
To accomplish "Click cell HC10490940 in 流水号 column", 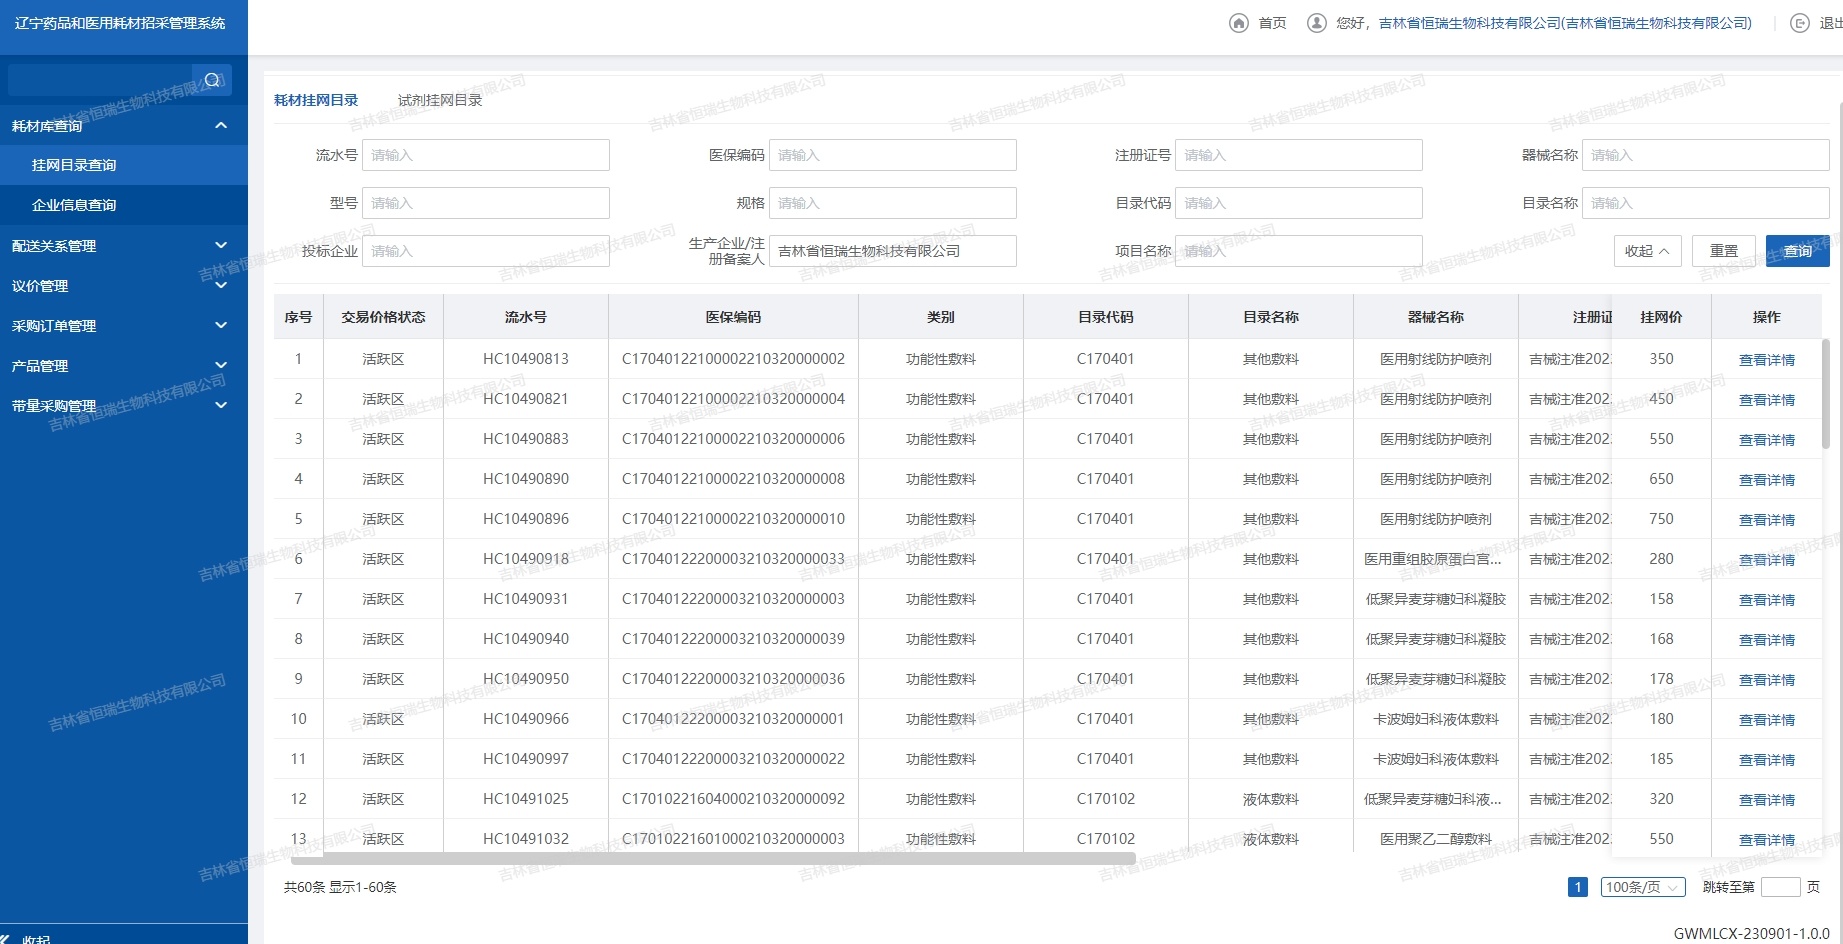I will click(x=526, y=639).
